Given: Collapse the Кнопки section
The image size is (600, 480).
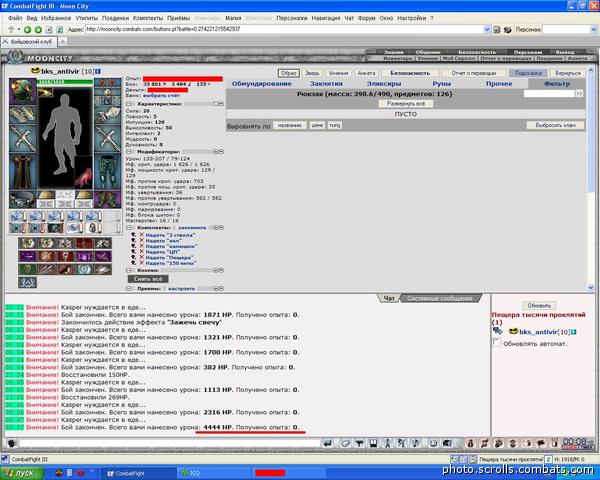Looking at the screenshot, I should pyautogui.click(x=129, y=270).
